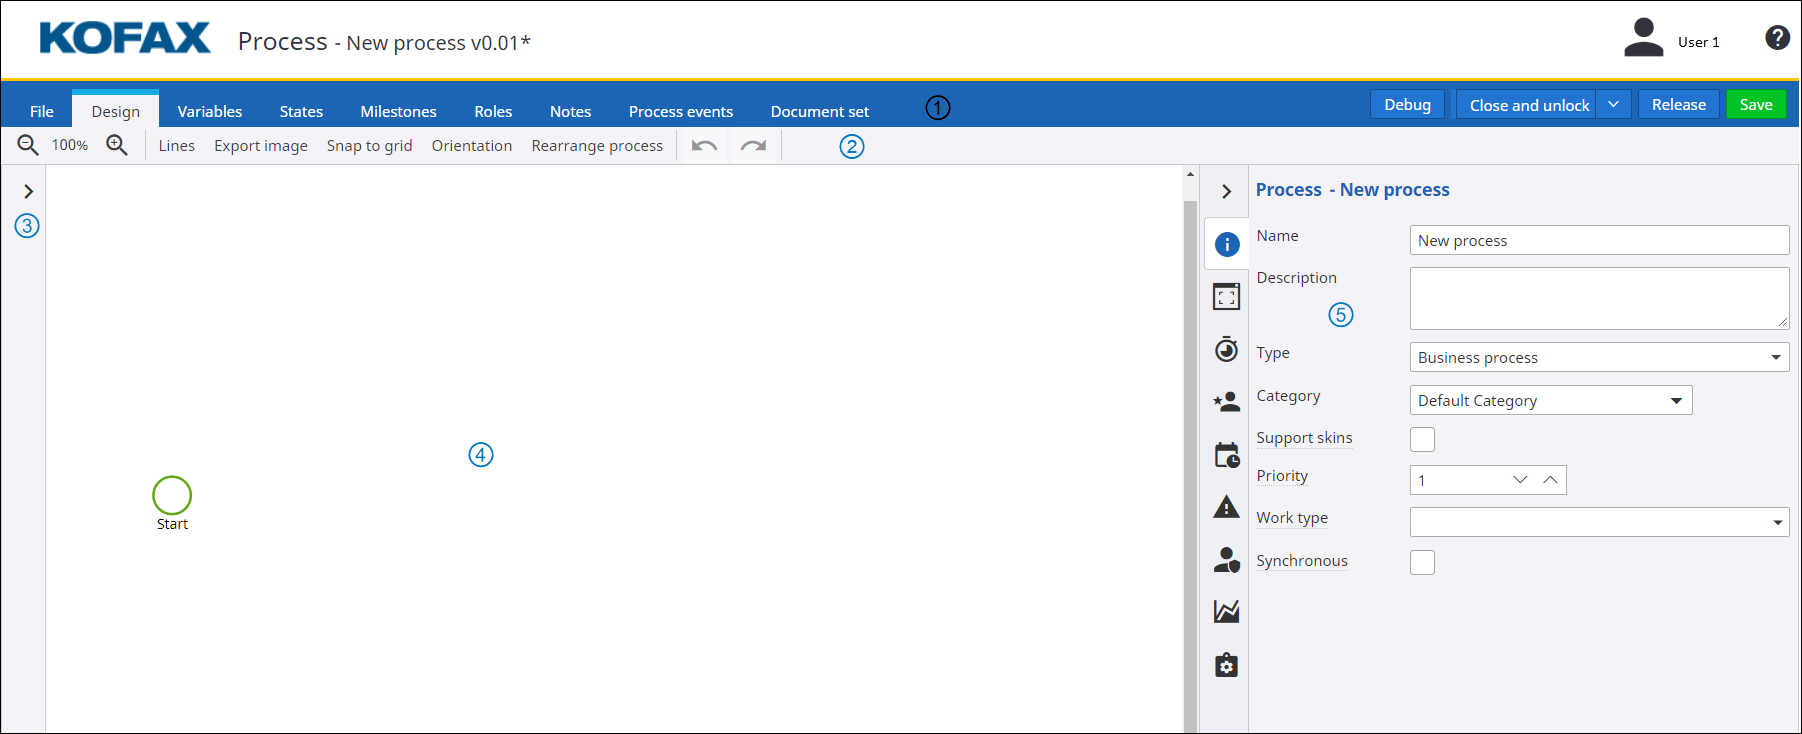Open the help question mark icon

pyautogui.click(x=1777, y=38)
